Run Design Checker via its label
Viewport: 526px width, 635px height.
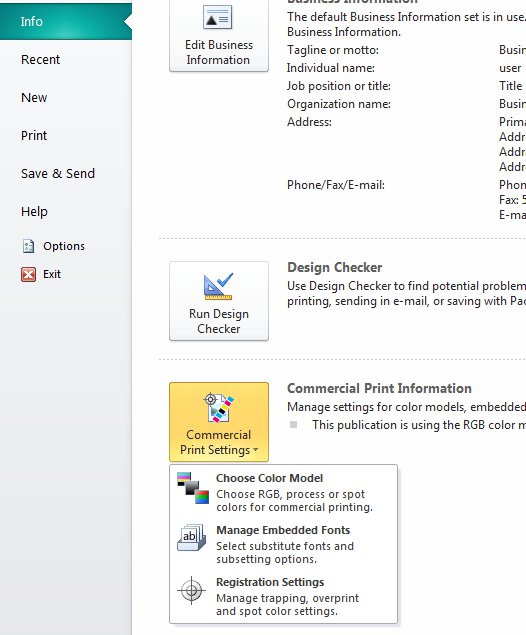[219, 321]
